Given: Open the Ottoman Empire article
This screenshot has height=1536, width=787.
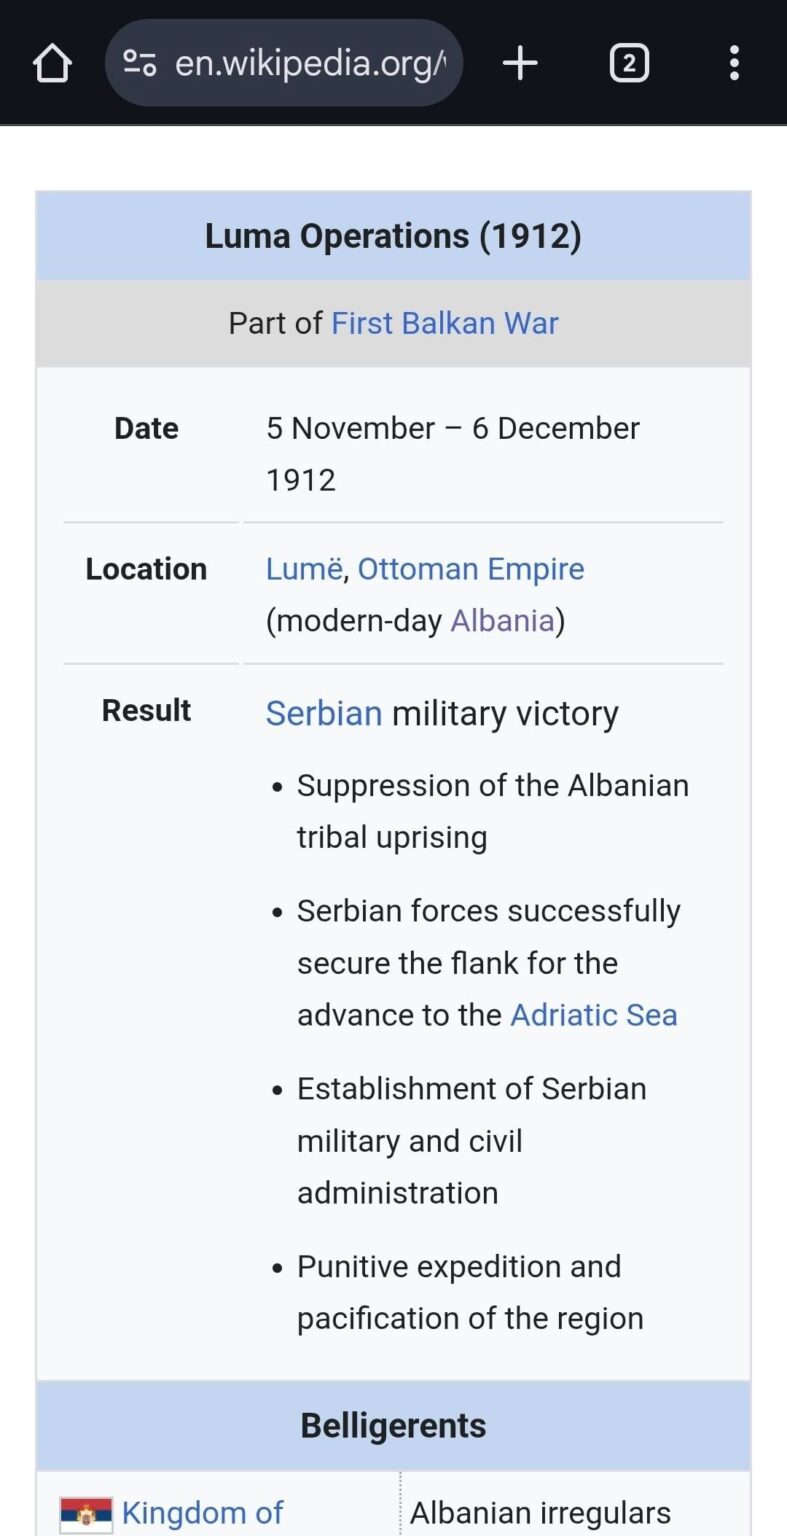Looking at the screenshot, I should click(x=471, y=568).
